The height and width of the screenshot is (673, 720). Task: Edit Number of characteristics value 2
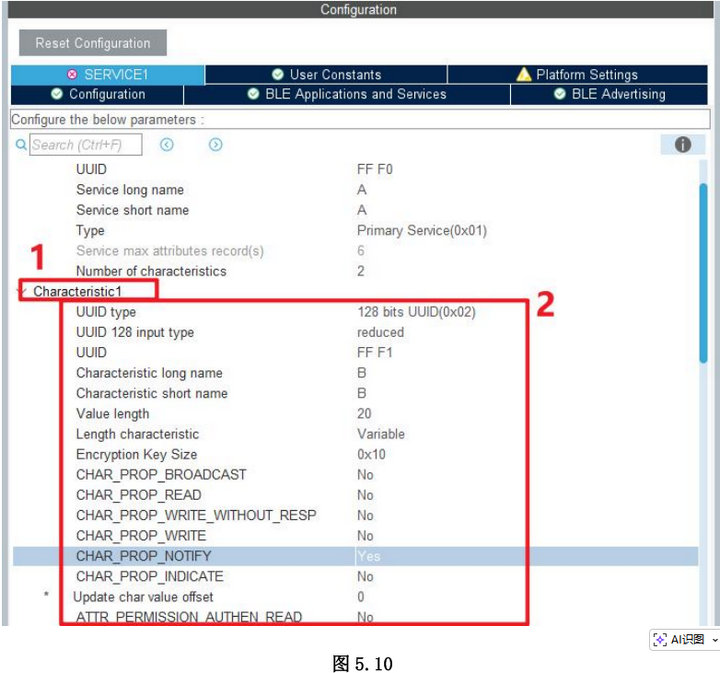point(361,271)
